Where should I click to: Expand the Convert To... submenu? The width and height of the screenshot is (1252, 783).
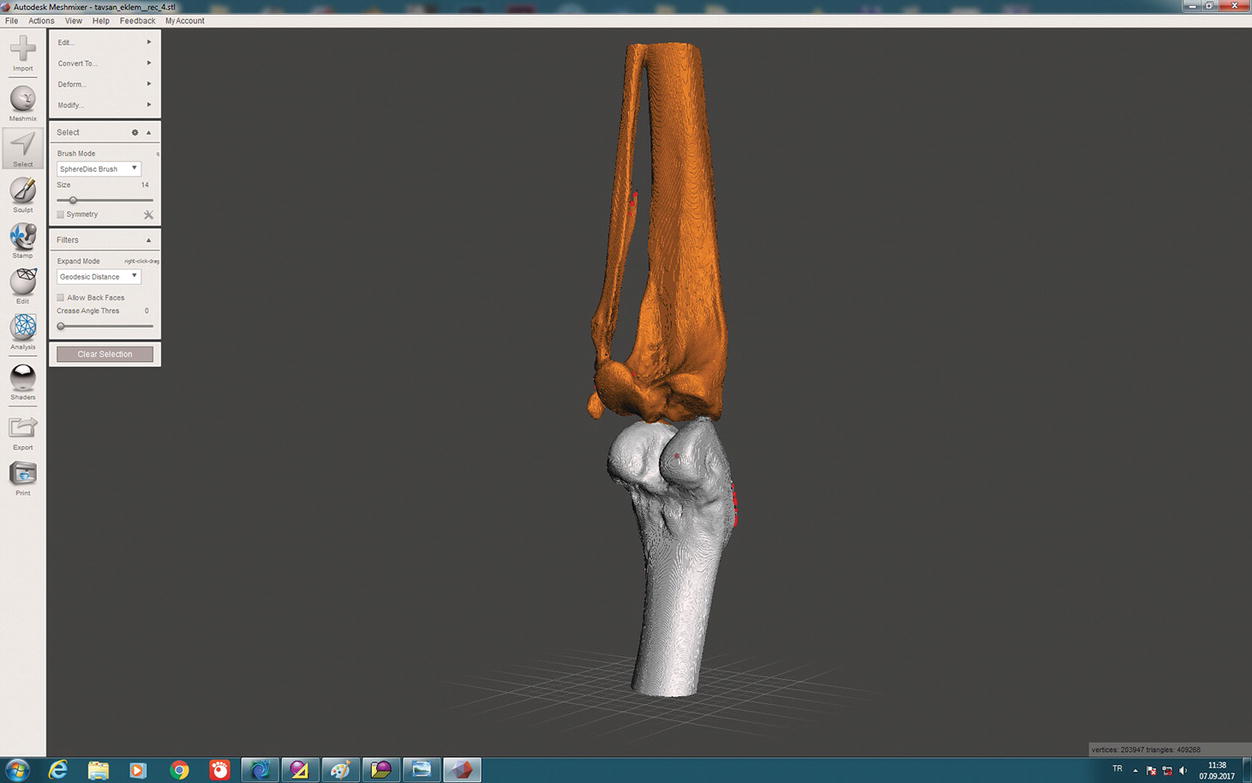point(105,63)
